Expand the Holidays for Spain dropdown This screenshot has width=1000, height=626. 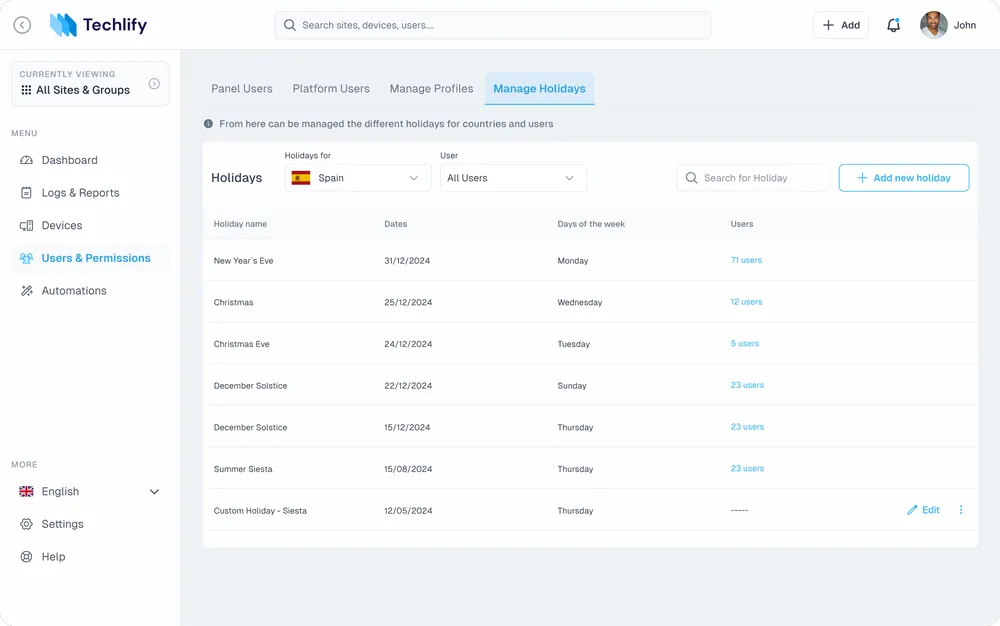coord(358,178)
